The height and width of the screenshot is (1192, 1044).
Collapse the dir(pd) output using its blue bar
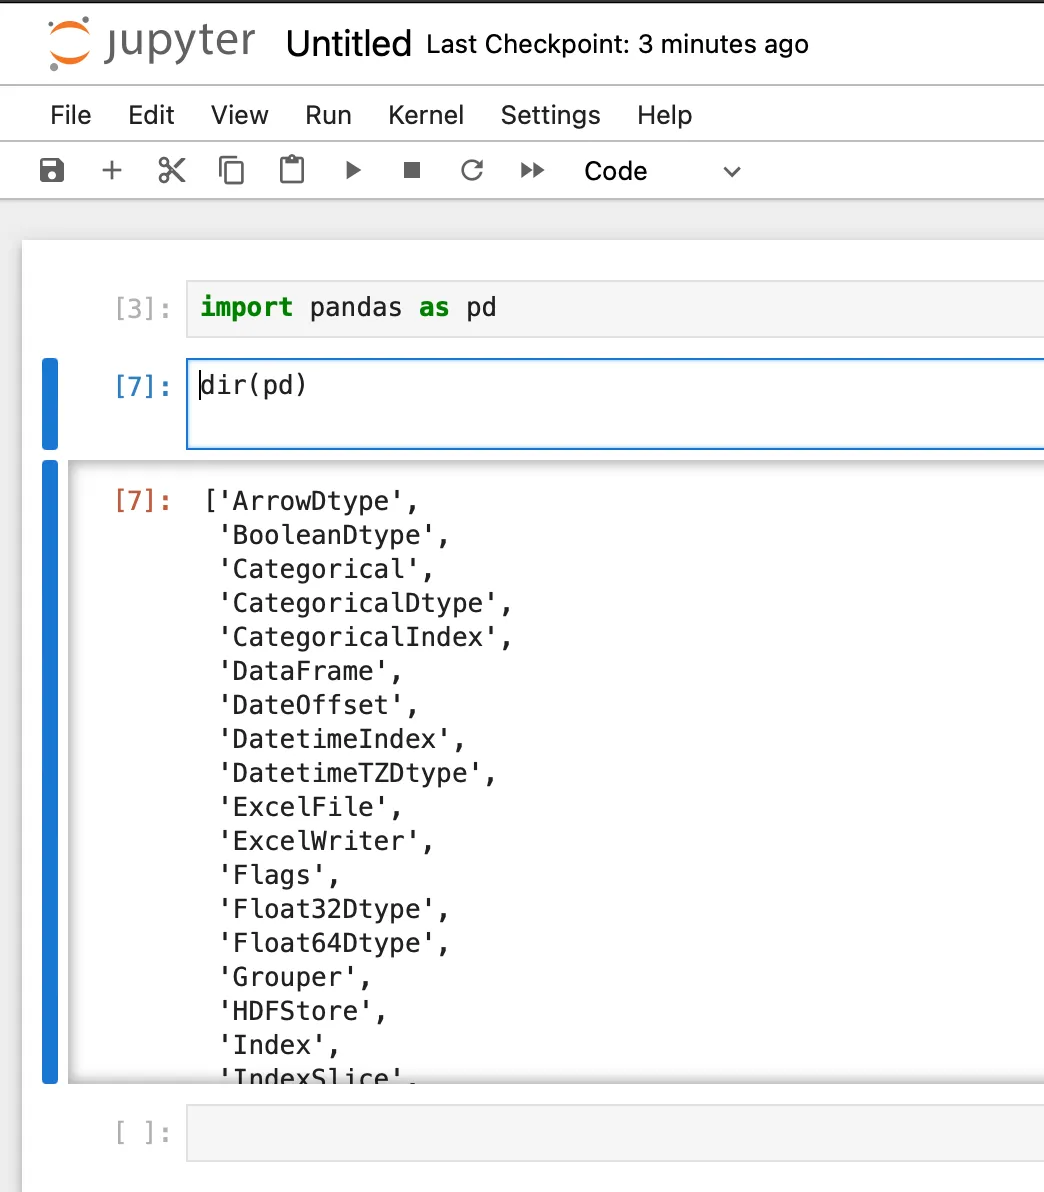coord(50,772)
